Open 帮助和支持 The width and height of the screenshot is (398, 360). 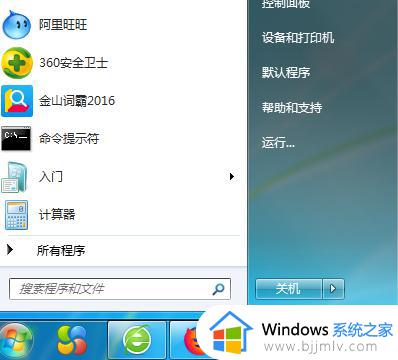point(292,107)
